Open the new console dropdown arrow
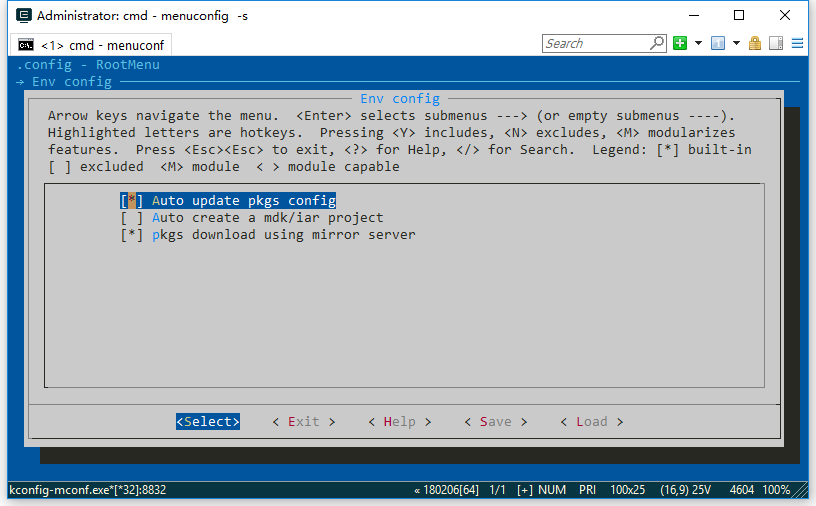This screenshot has width=816, height=506. point(698,43)
